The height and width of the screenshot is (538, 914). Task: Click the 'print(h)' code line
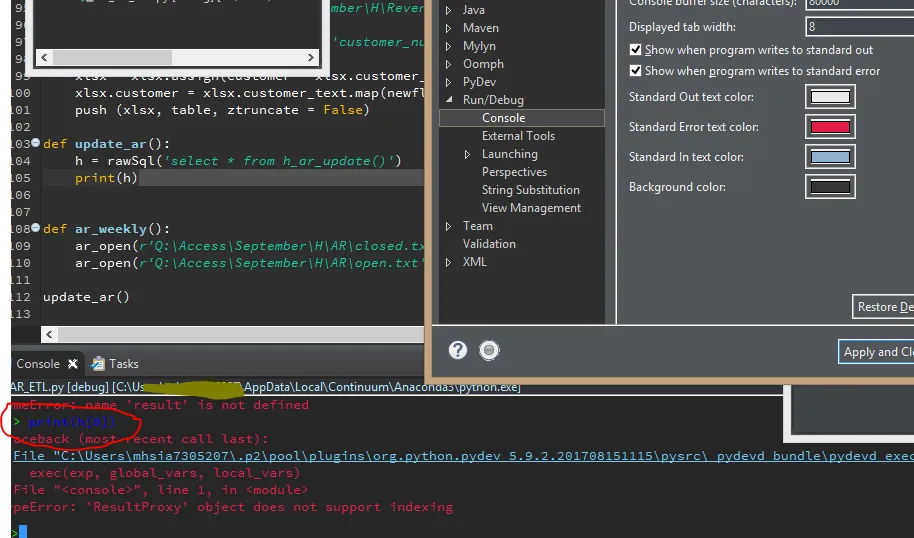click(x=106, y=178)
